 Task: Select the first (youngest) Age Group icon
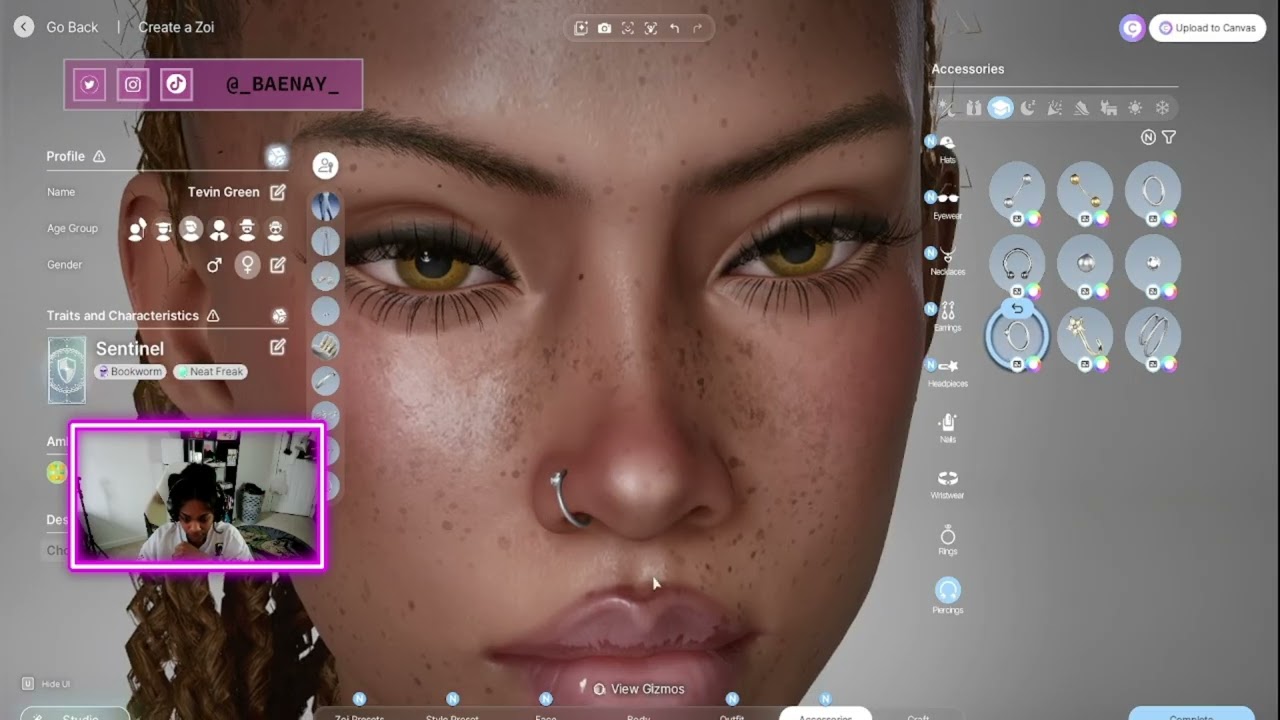point(138,229)
